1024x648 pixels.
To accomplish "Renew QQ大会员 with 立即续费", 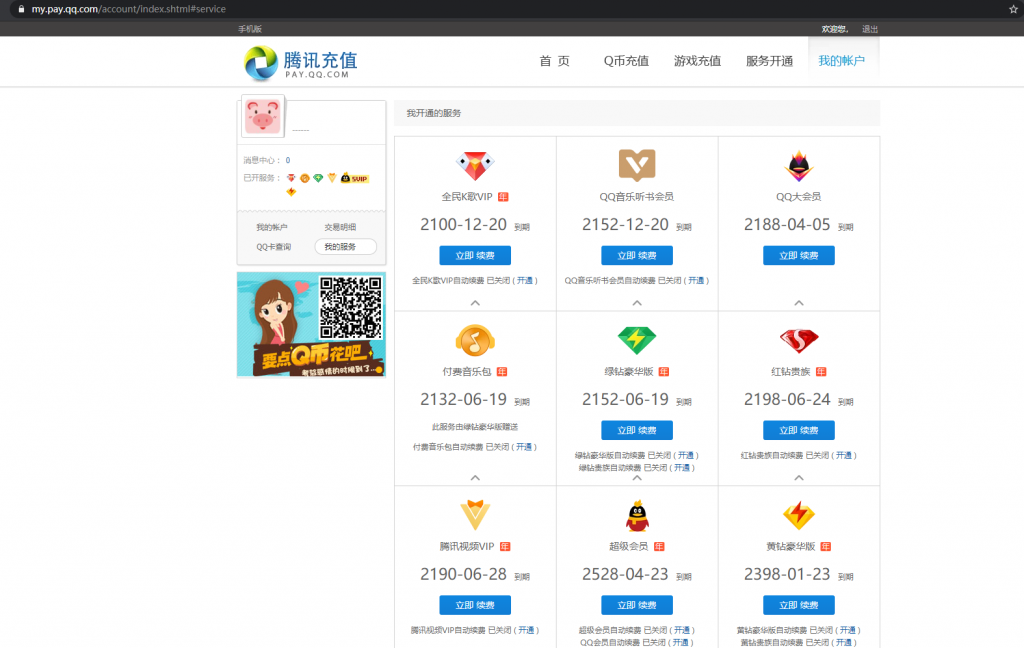I will (799, 255).
